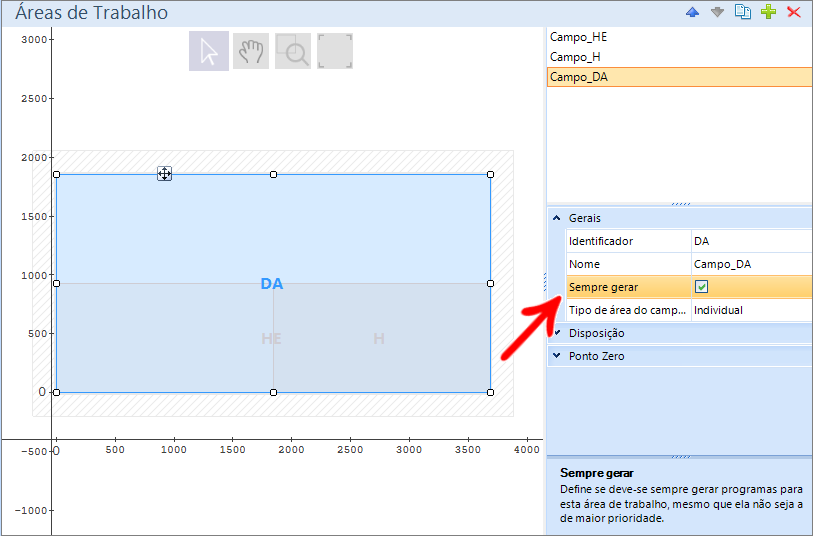Image resolution: width=813 pixels, height=536 pixels.
Task: Edit the Identificador value DA
Action: pyautogui.click(x=752, y=241)
